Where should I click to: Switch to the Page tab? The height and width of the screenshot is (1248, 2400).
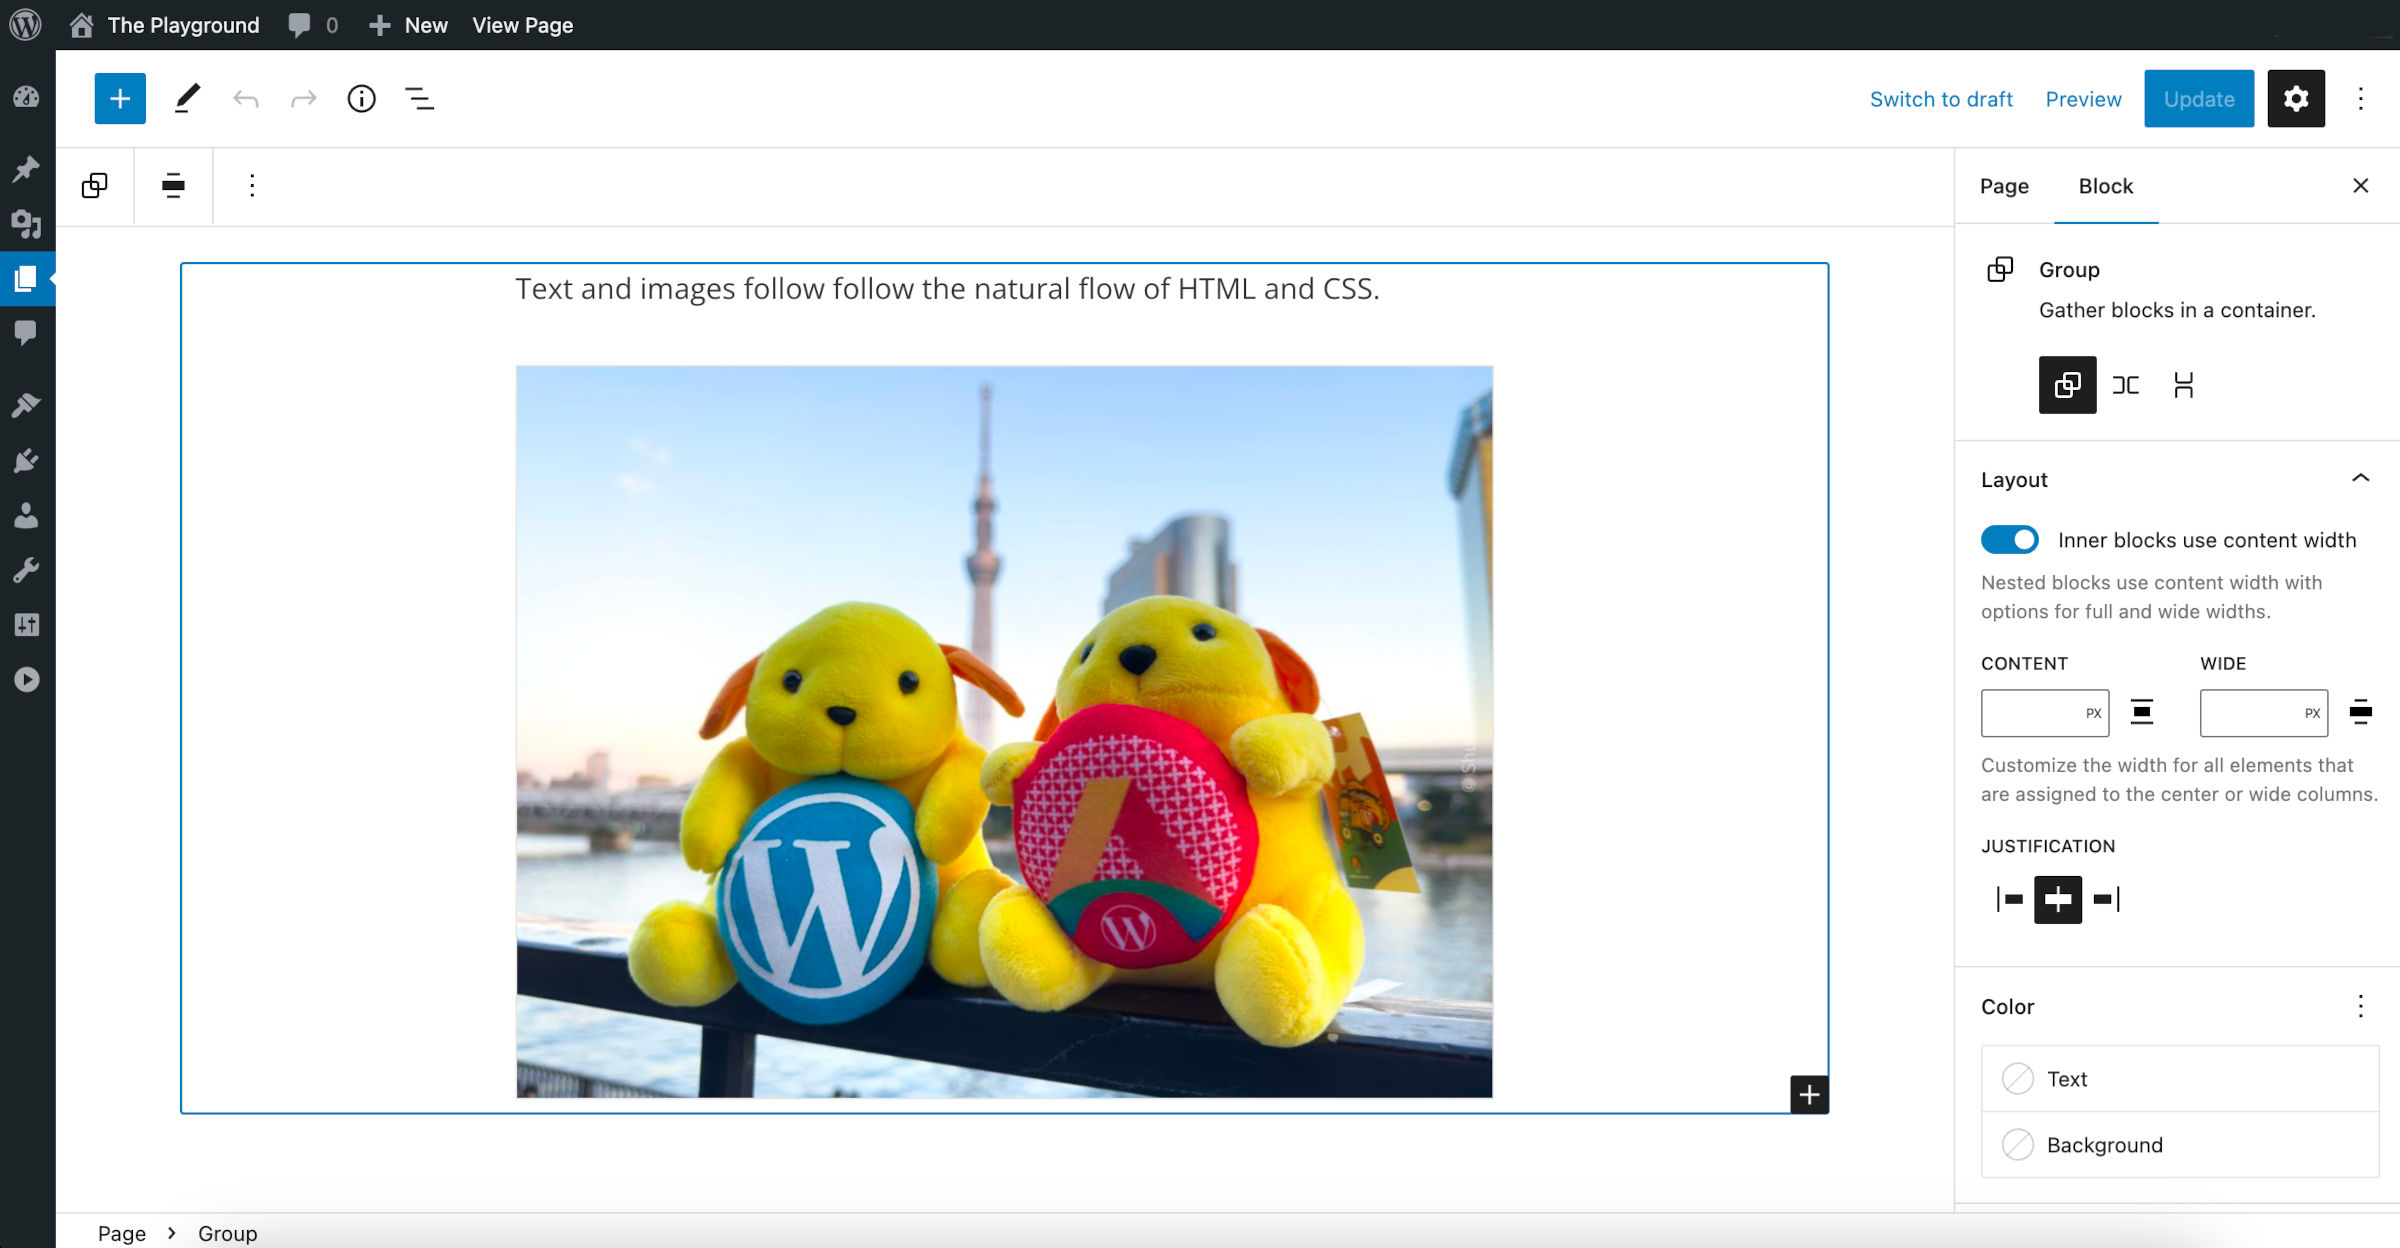pyautogui.click(x=2004, y=186)
